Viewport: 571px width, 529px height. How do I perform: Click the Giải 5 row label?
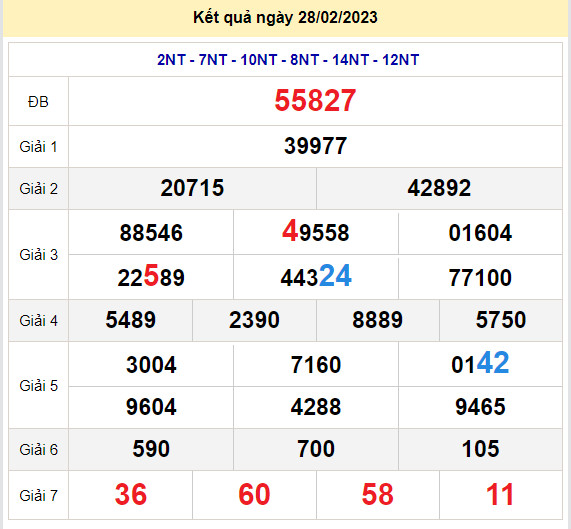pyautogui.click(x=38, y=386)
